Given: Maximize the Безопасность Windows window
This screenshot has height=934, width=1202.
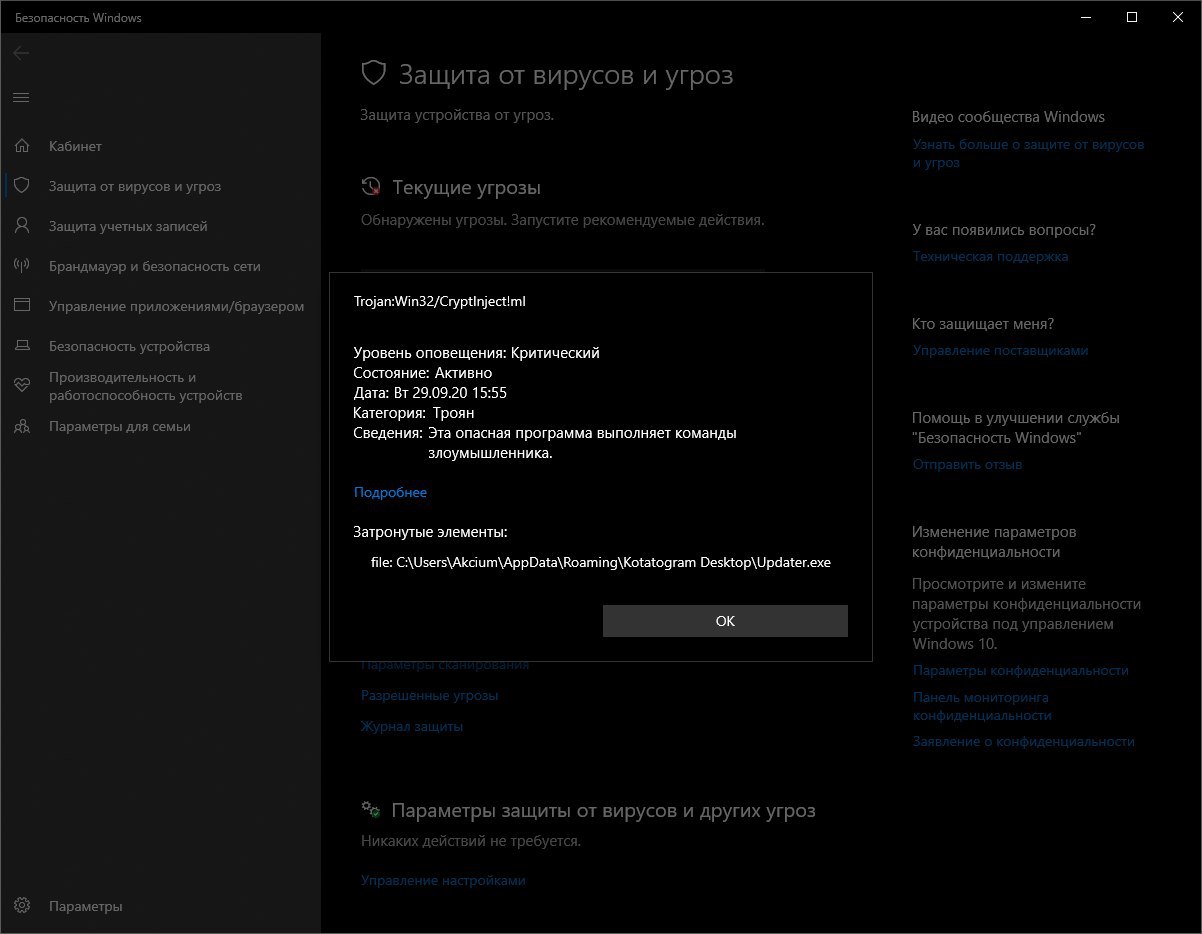Looking at the screenshot, I should click(1132, 17).
